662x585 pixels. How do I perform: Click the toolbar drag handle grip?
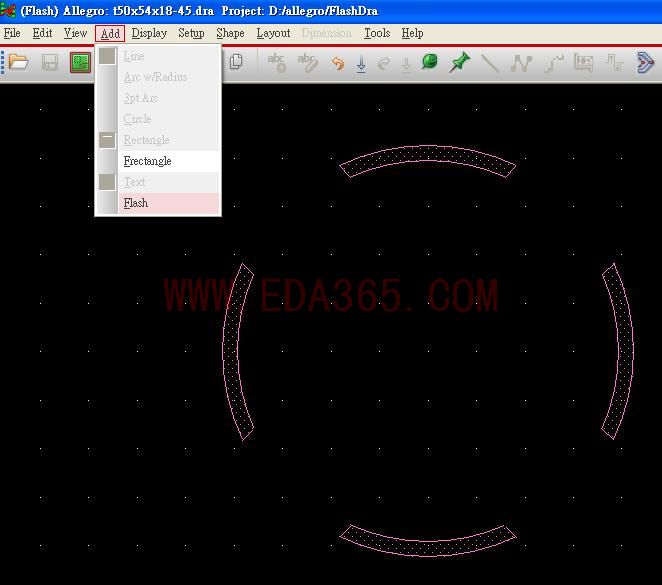[x=3, y=63]
